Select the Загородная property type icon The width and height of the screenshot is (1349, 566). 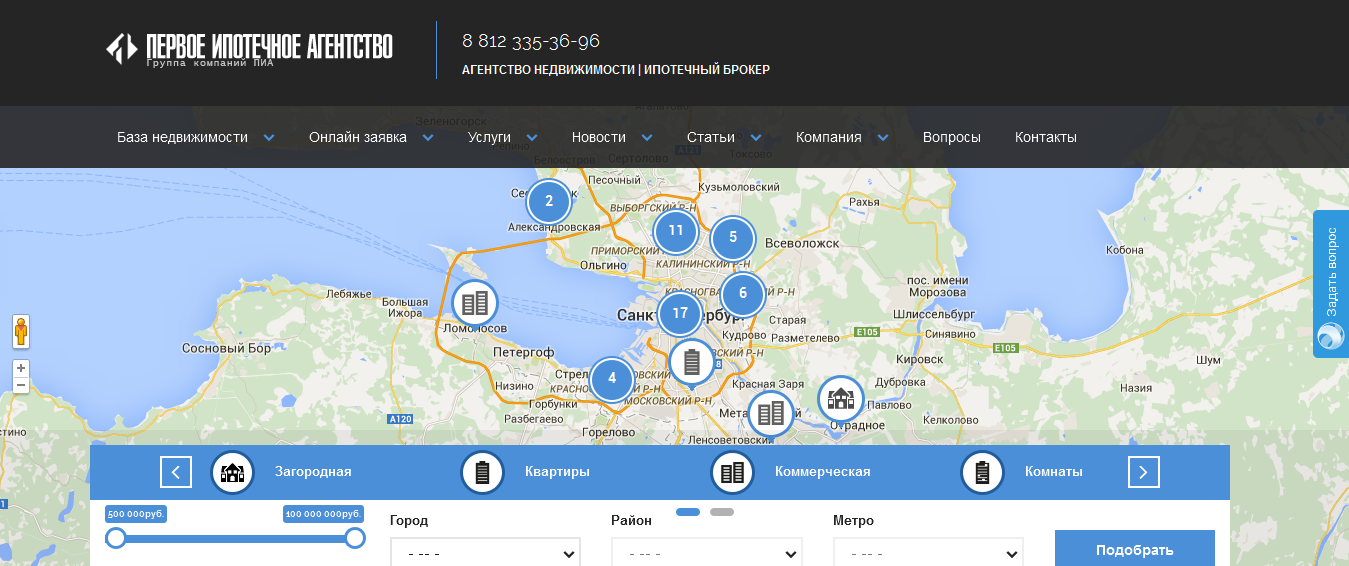[232, 472]
